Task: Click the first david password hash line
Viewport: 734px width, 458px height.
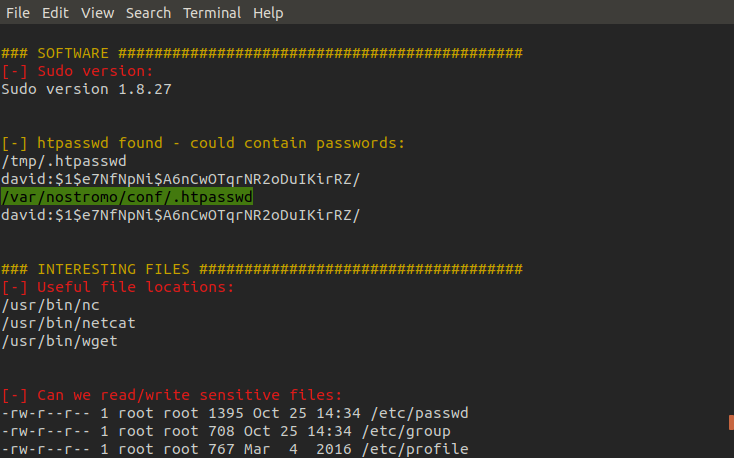Action: pyautogui.click(x=181, y=179)
